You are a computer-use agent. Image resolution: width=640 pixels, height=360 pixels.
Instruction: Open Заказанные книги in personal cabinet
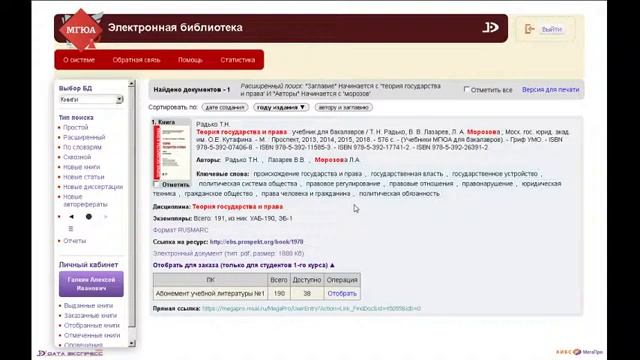(90, 316)
